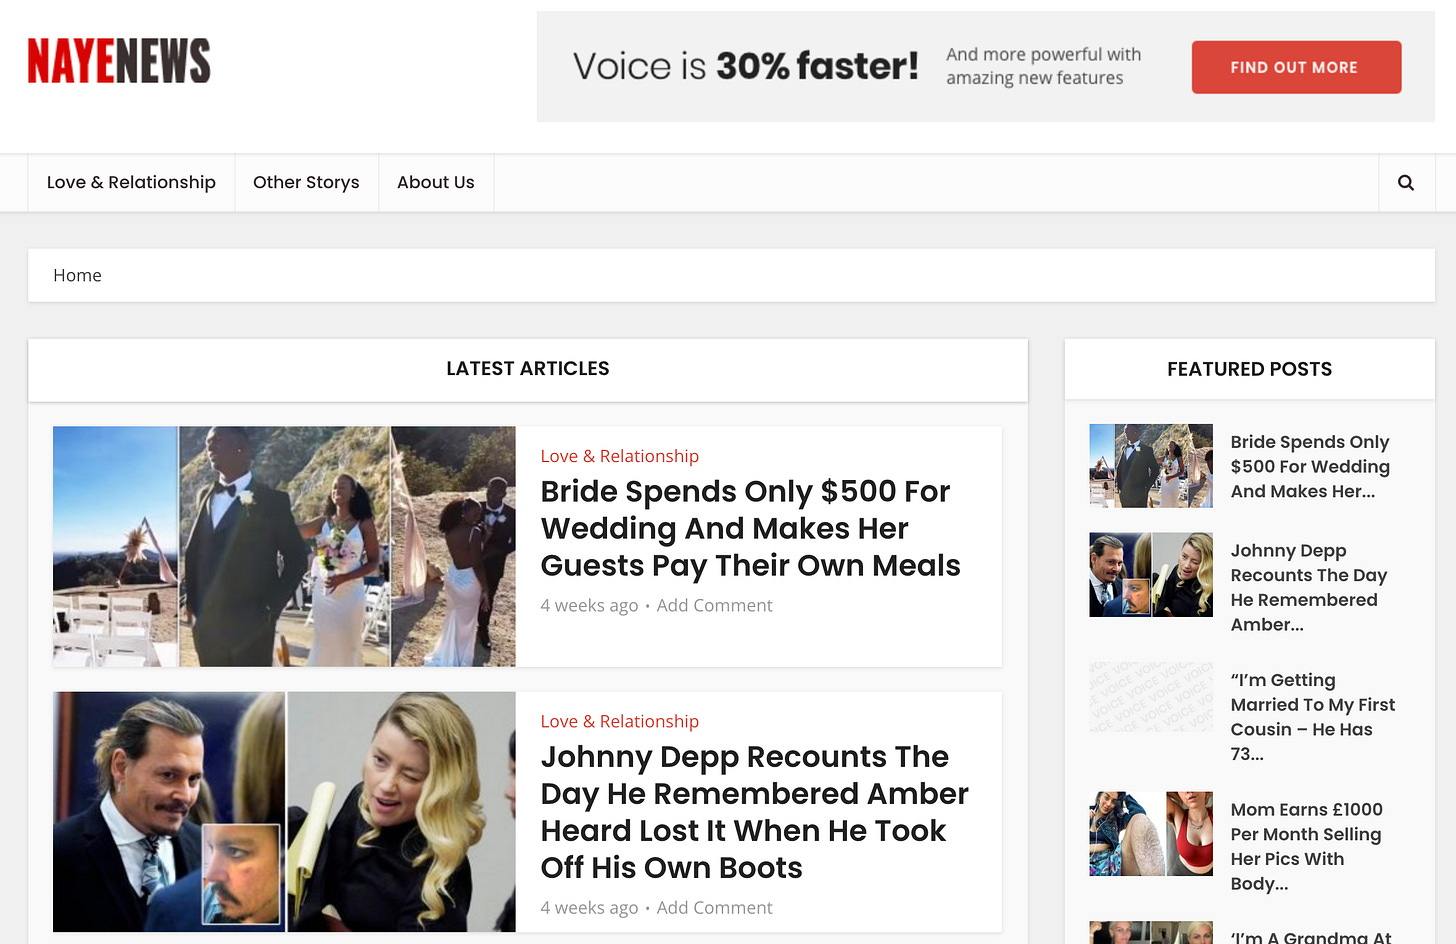Open featured post I'm Getting Married To My First Cousin

(x=1312, y=717)
